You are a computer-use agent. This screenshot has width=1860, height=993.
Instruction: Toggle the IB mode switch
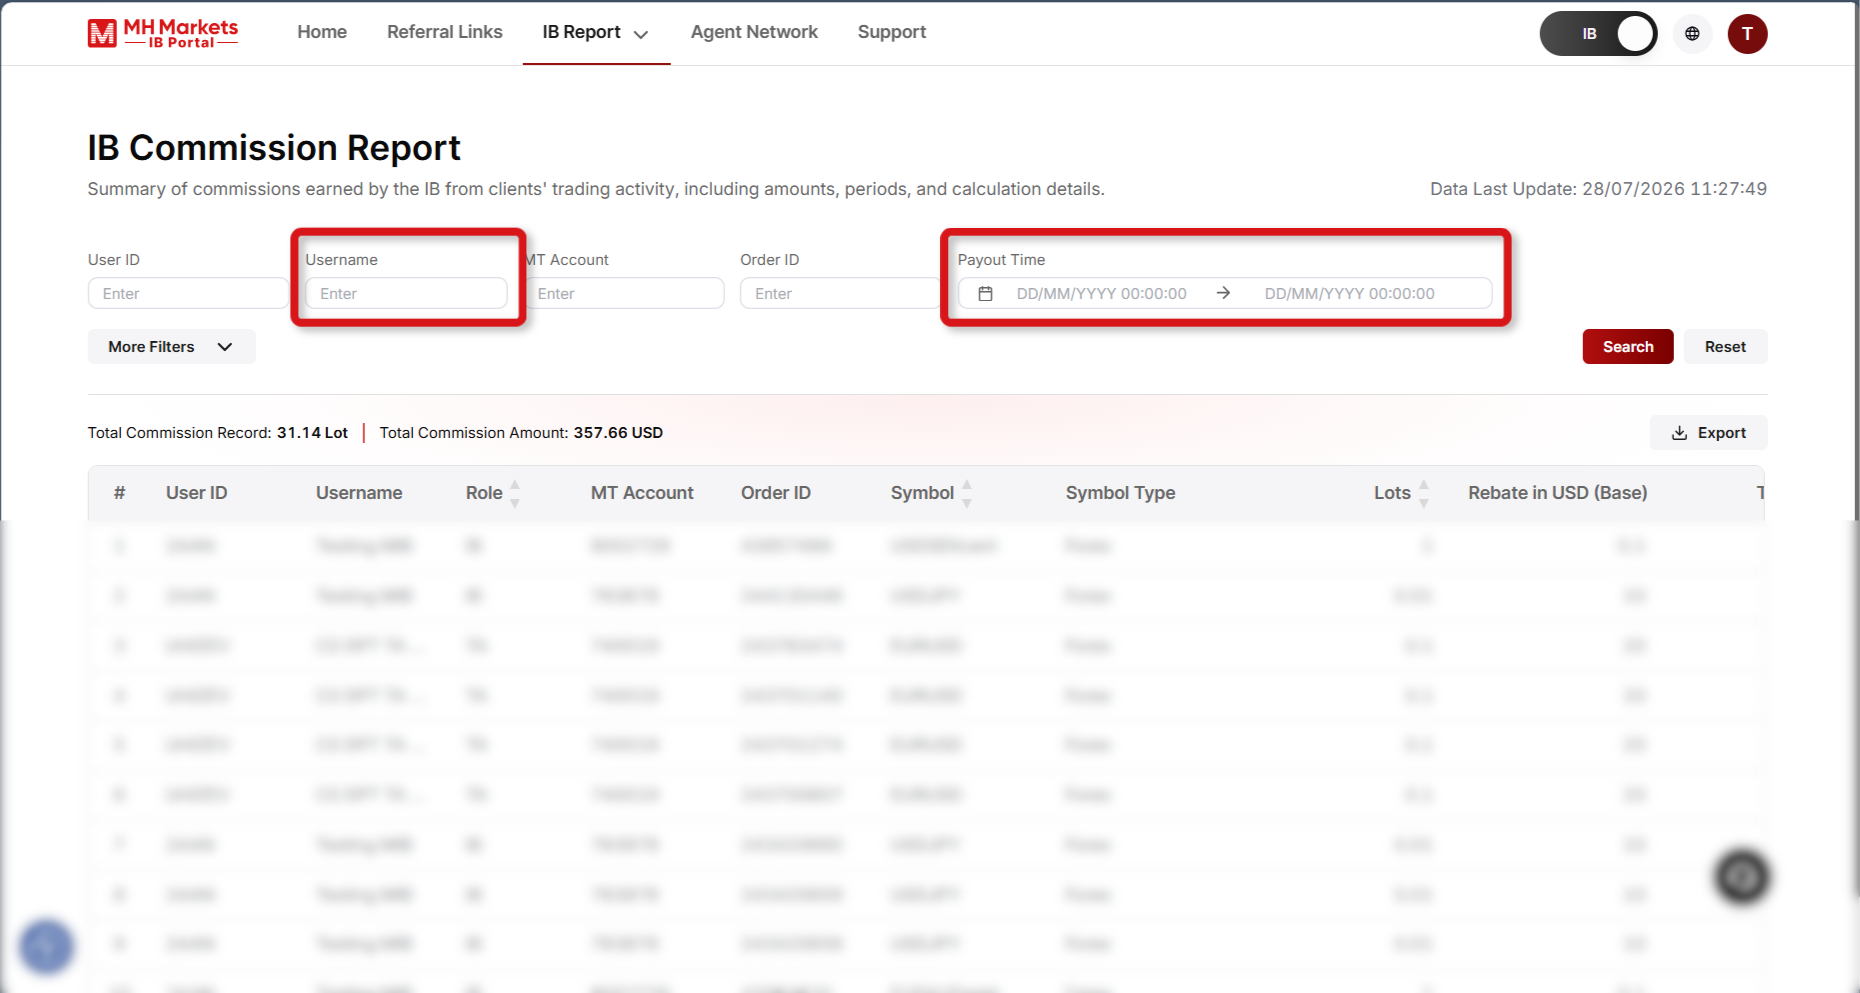point(1598,34)
